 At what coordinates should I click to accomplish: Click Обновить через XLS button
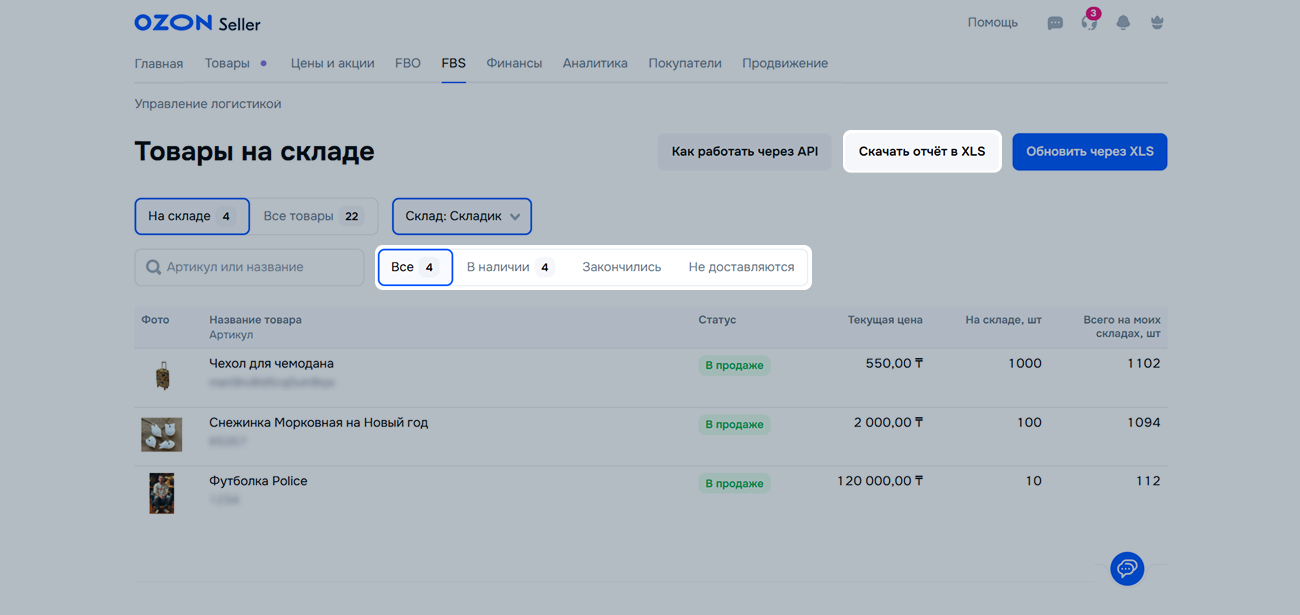pos(1089,152)
